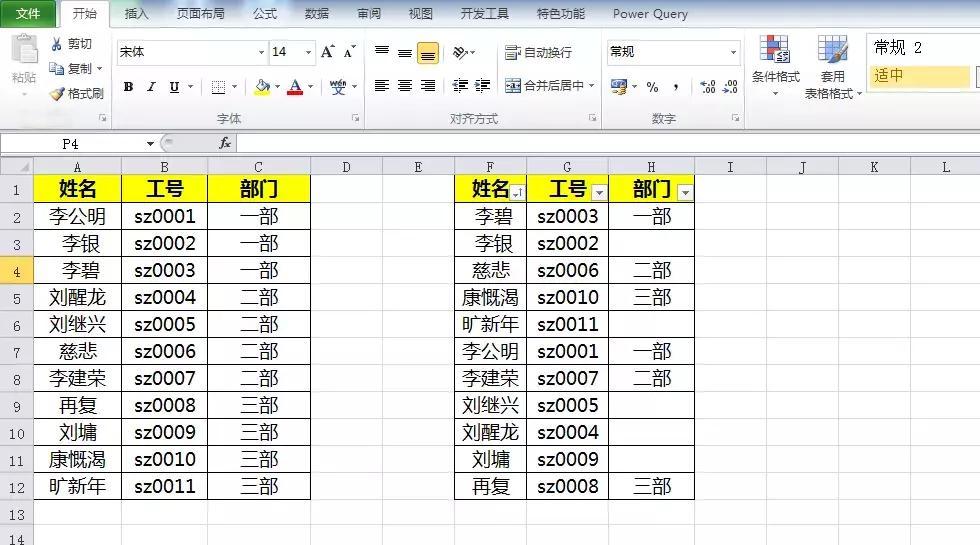
Task: Click the 合并后居中 merge button
Action: (x=548, y=86)
